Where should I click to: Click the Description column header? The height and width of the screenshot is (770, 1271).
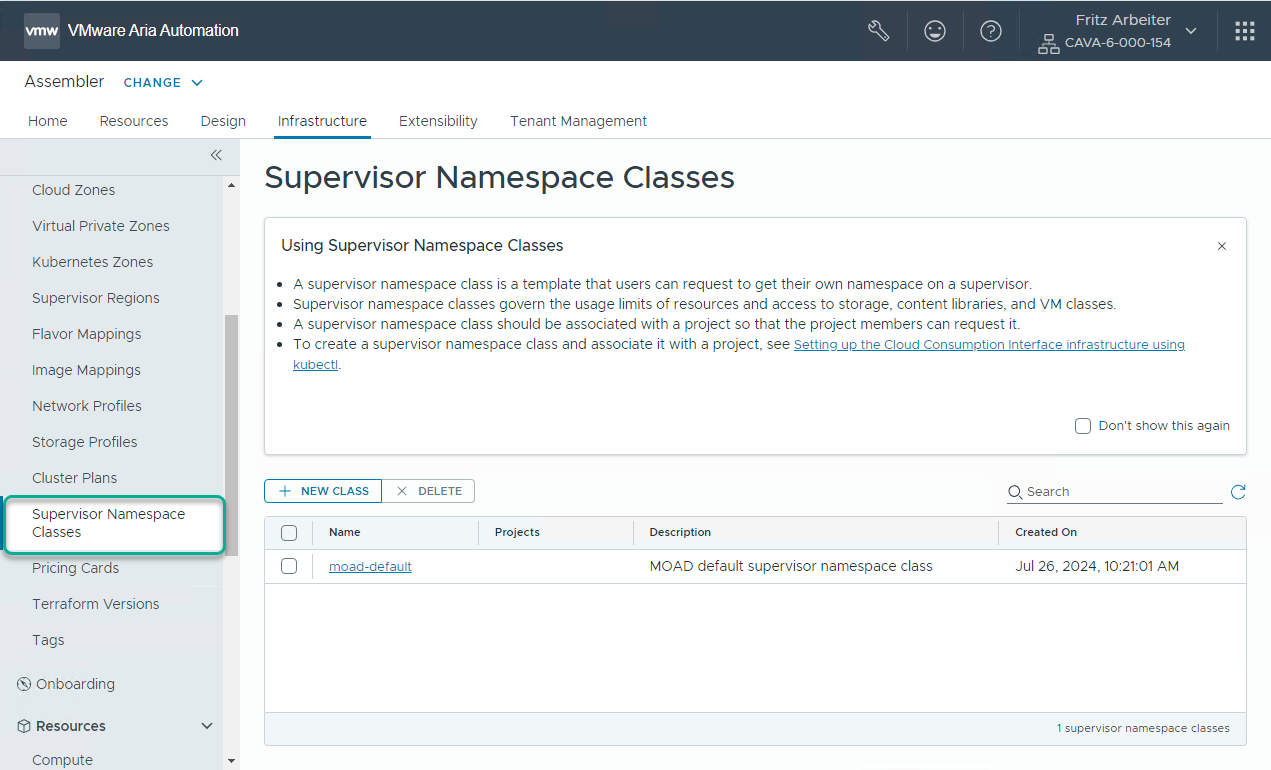click(680, 532)
